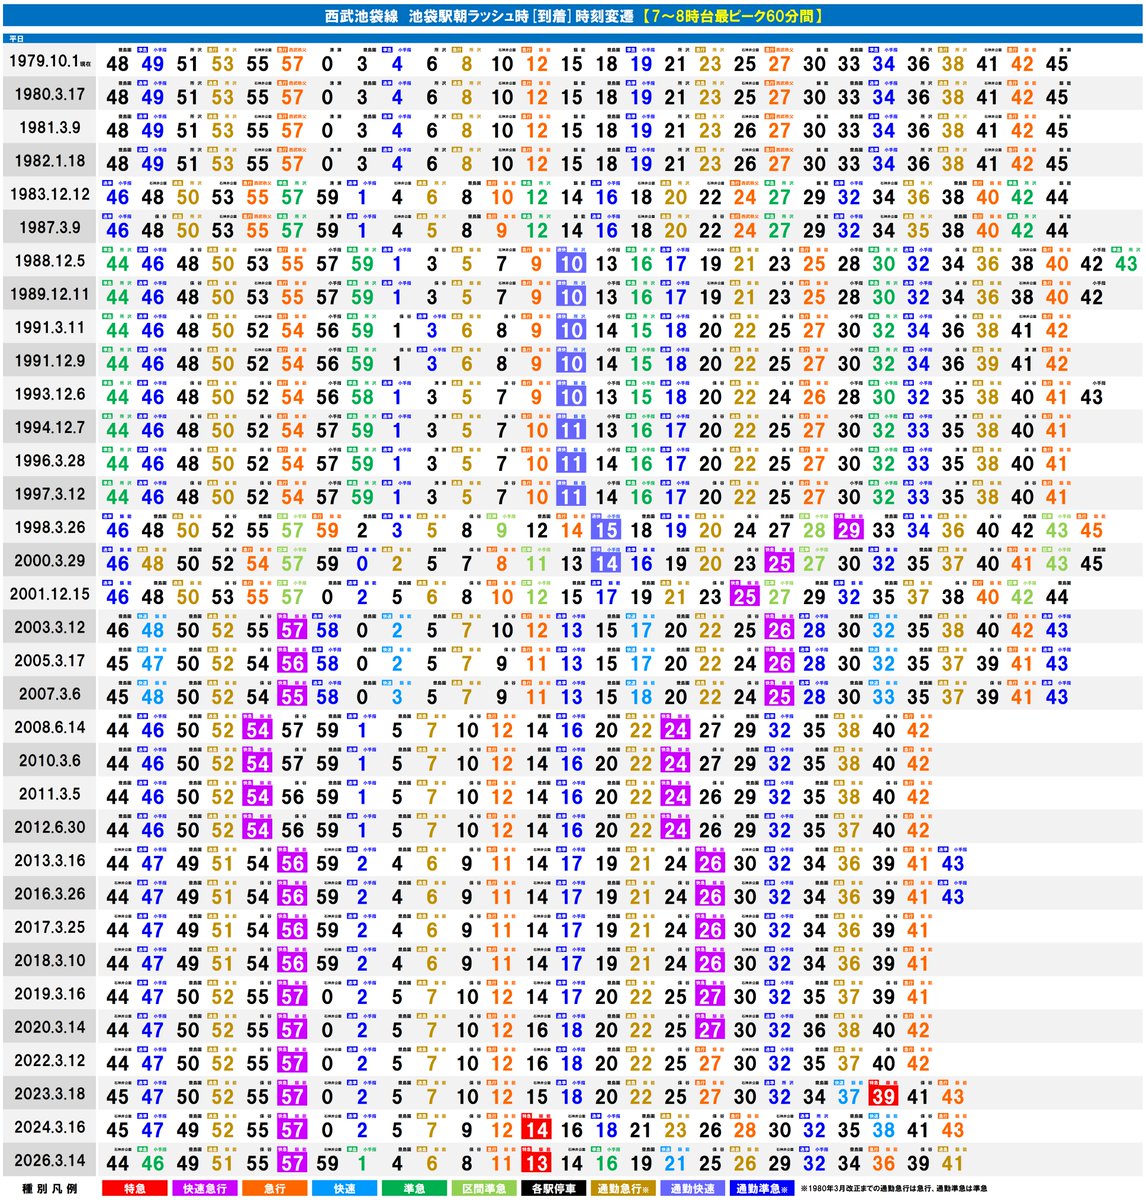
Task: Click the highlighted 15 in 1998.3.26 row
Action: click(x=605, y=530)
